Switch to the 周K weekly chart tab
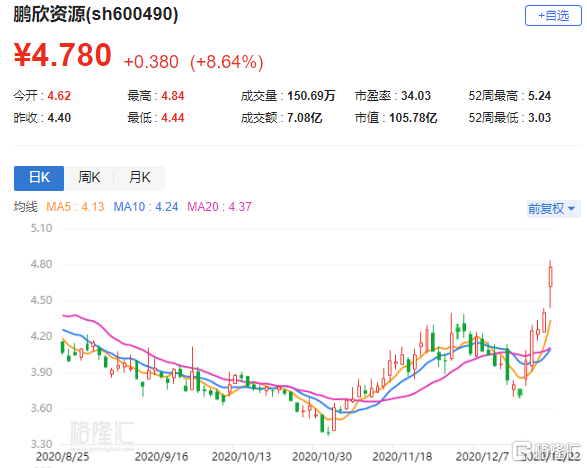Viewport: 587px width, 468px height. [89, 178]
